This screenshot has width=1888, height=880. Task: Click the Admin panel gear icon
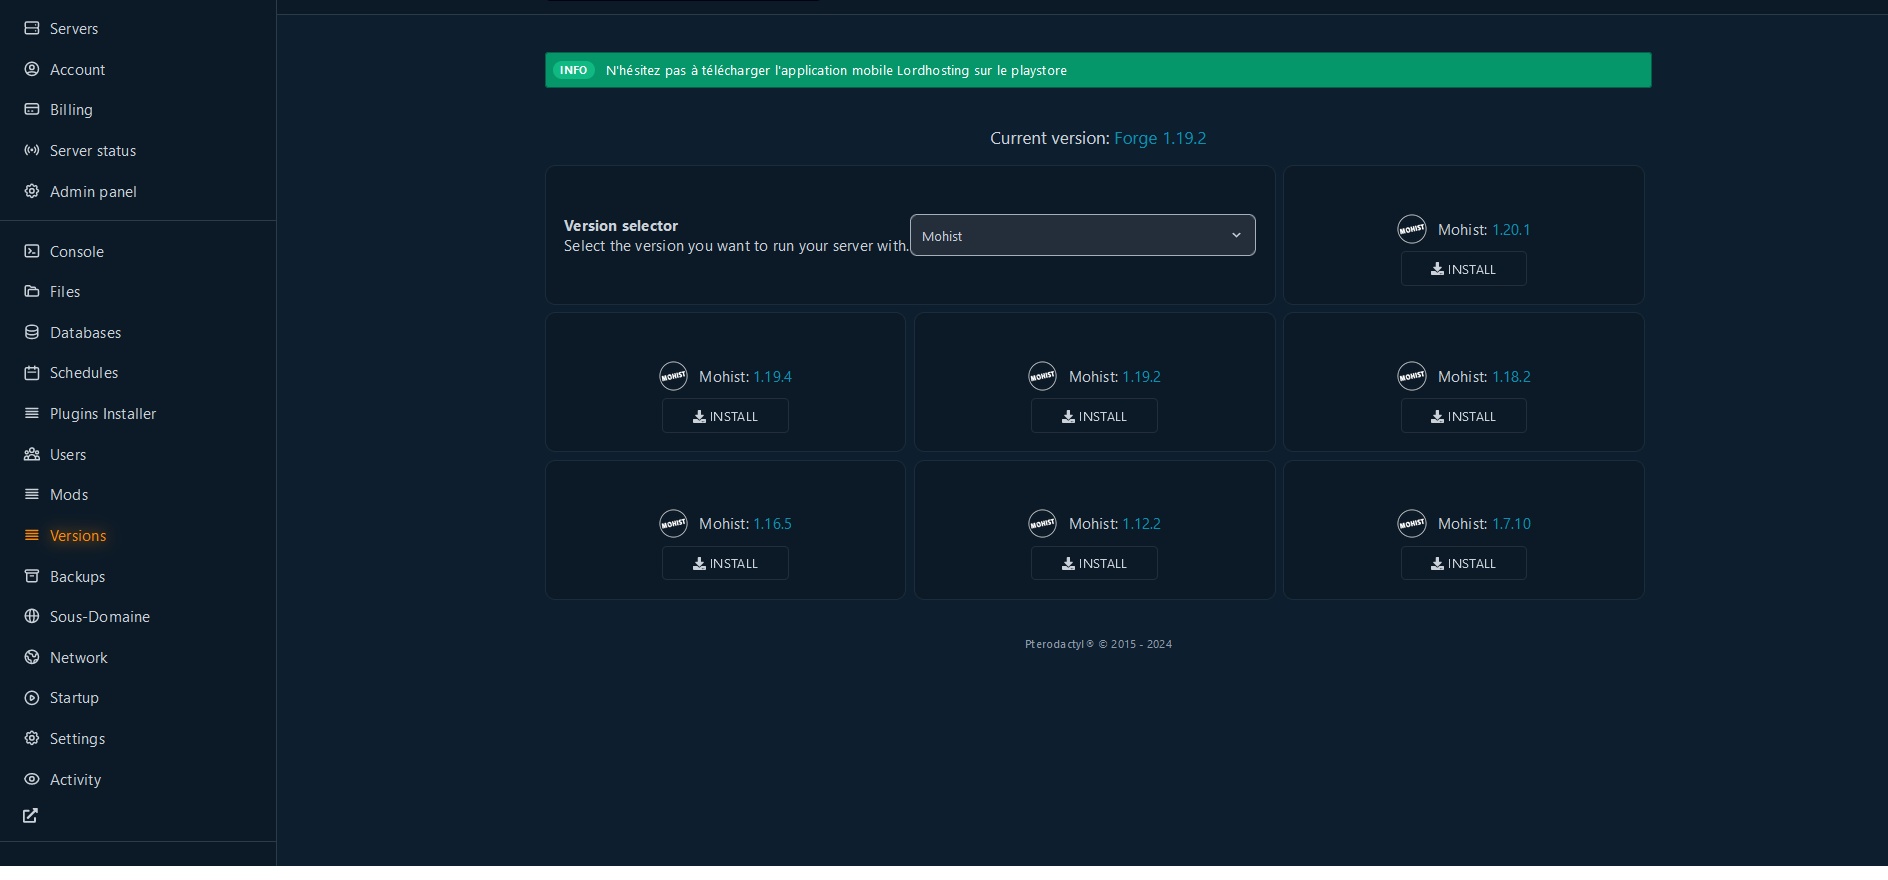pyautogui.click(x=32, y=191)
